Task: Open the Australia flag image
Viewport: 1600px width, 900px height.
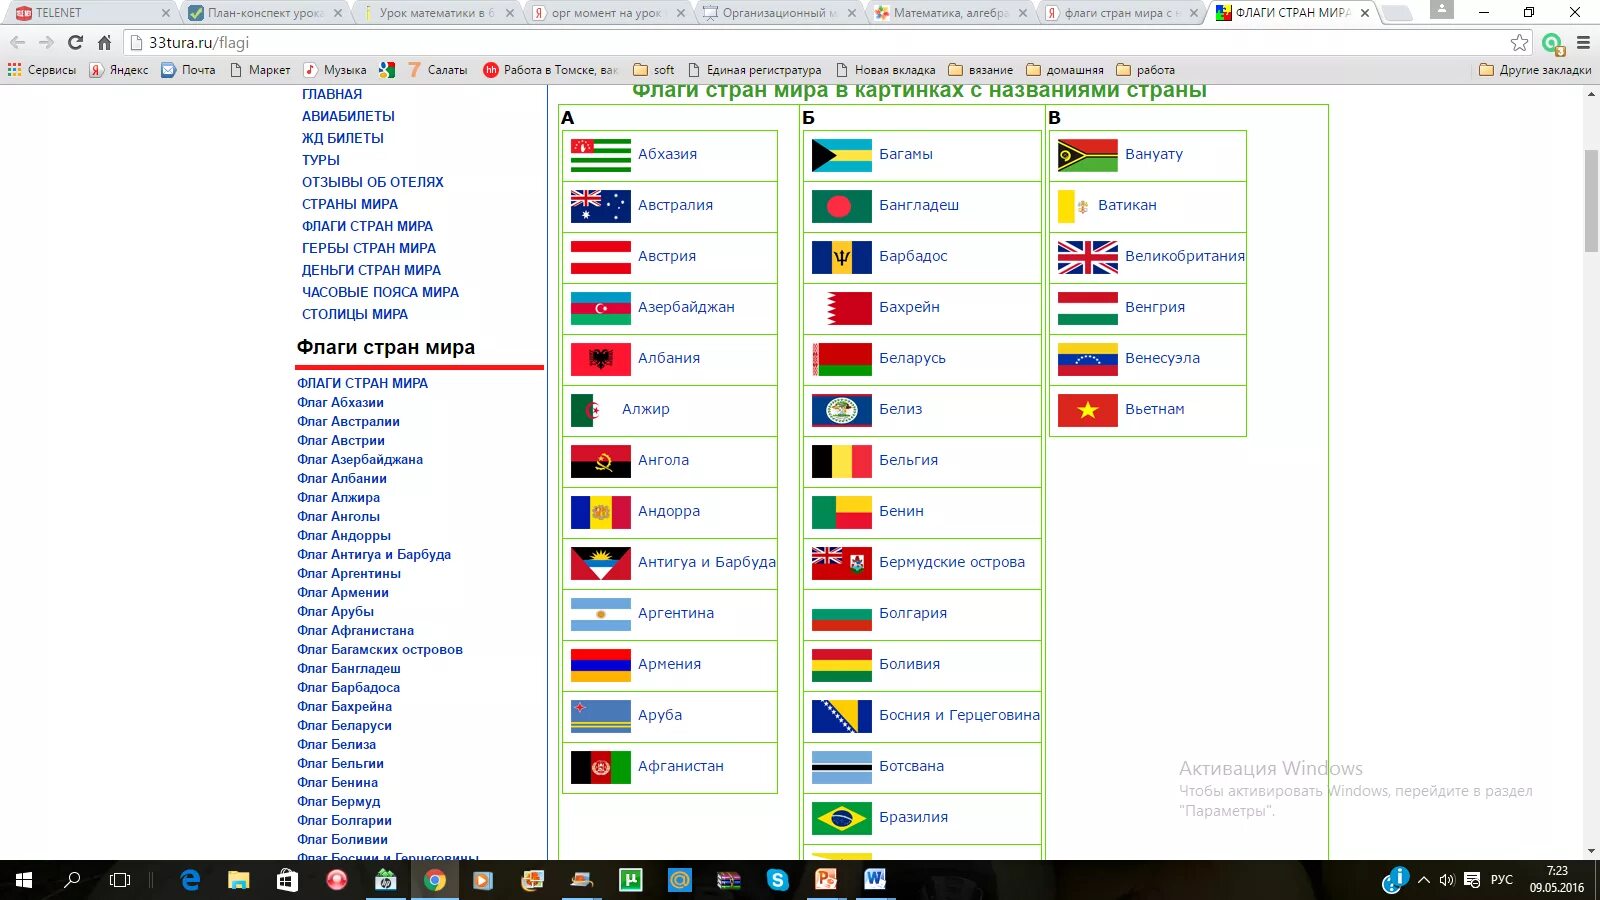Action: tap(600, 206)
